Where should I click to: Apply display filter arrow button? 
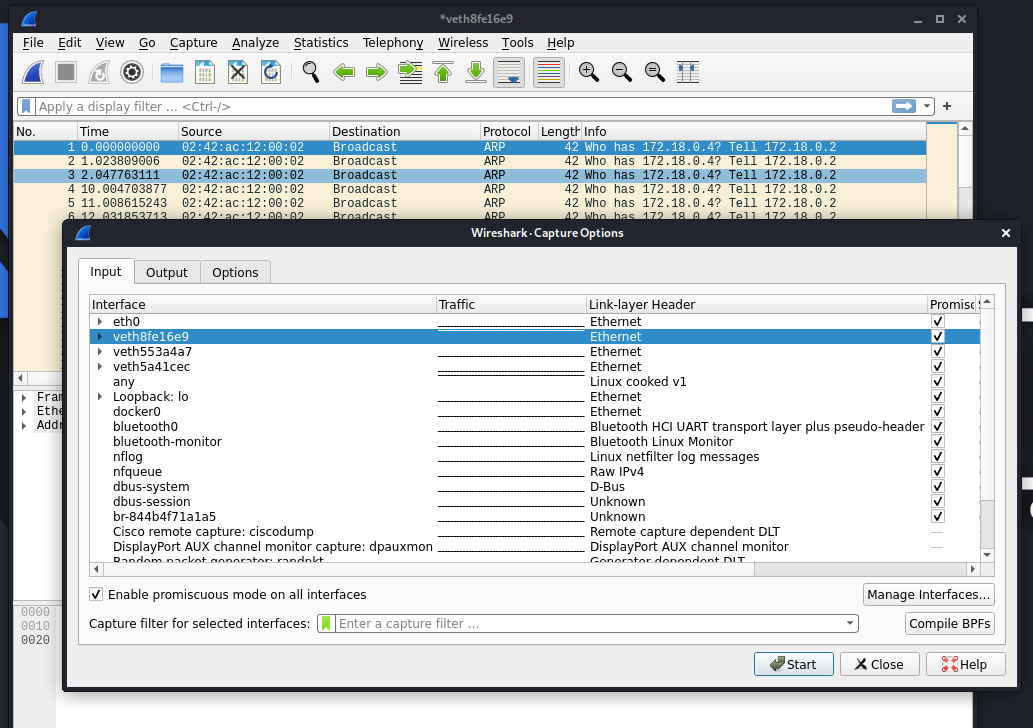pyautogui.click(x=904, y=106)
